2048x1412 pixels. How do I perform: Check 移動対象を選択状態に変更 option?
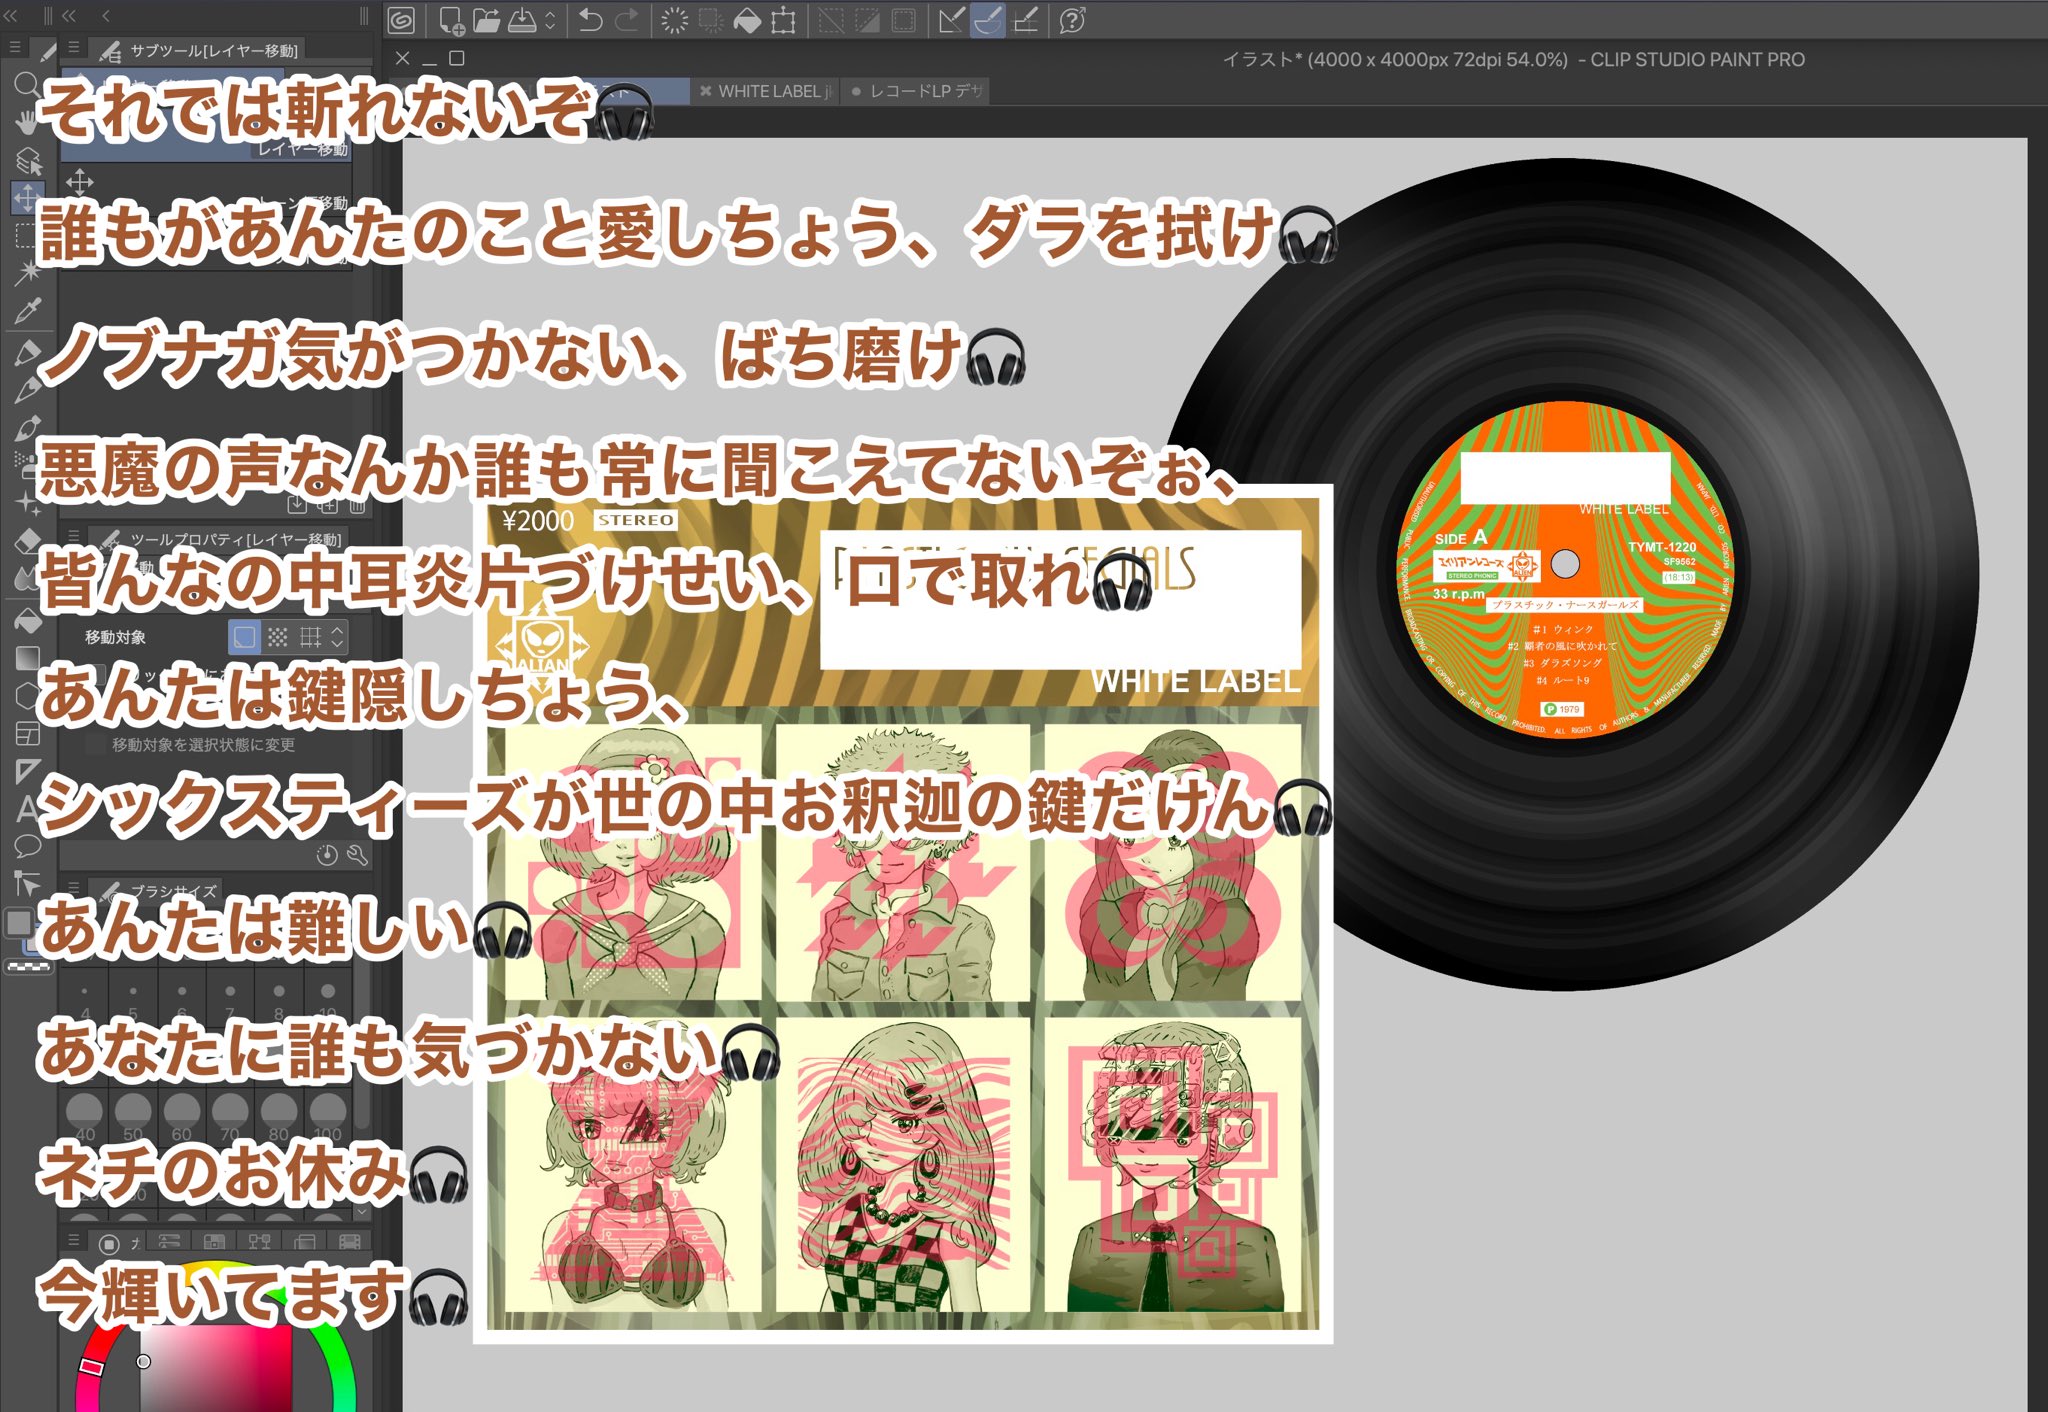coord(96,745)
